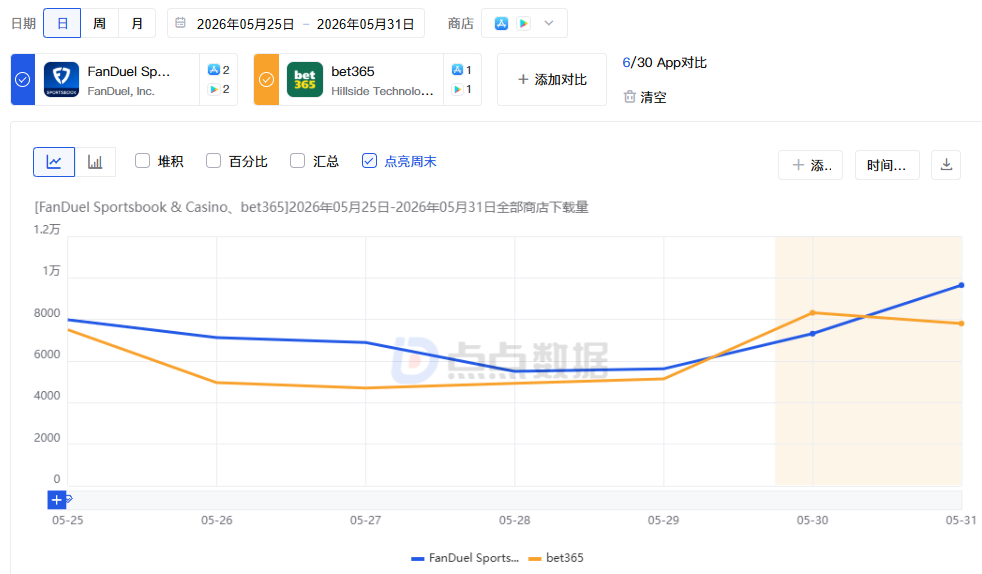
Task: Select the 周 weekly tab
Action: click(99, 23)
